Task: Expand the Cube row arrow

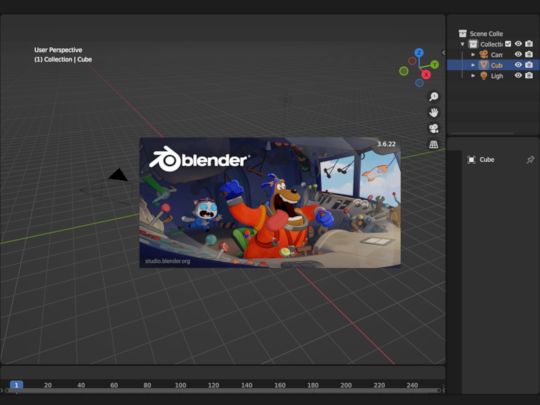Action: click(473, 65)
